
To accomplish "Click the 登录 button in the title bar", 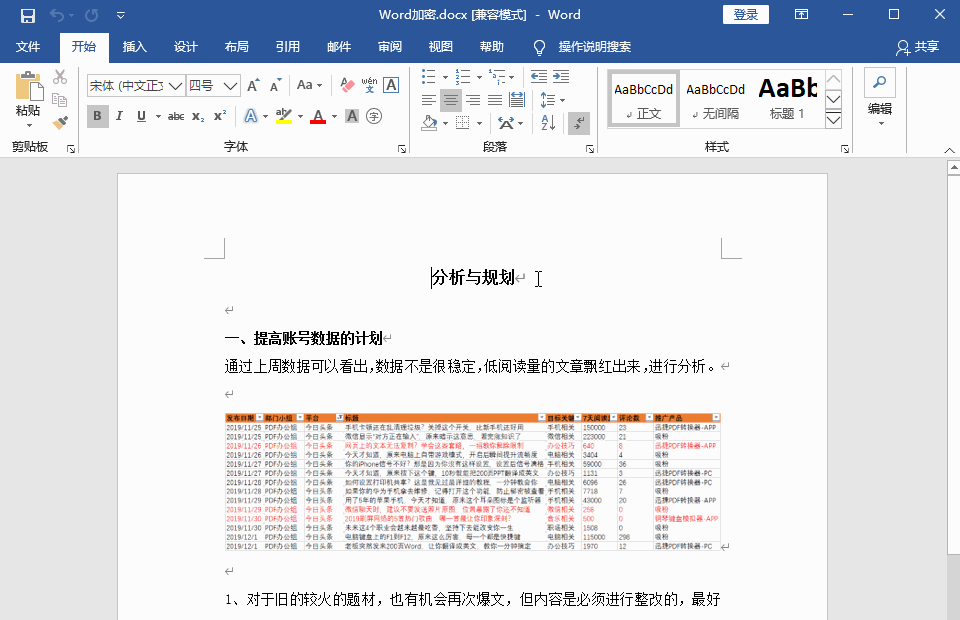I will pyautogui.click(x=745, y=14).
